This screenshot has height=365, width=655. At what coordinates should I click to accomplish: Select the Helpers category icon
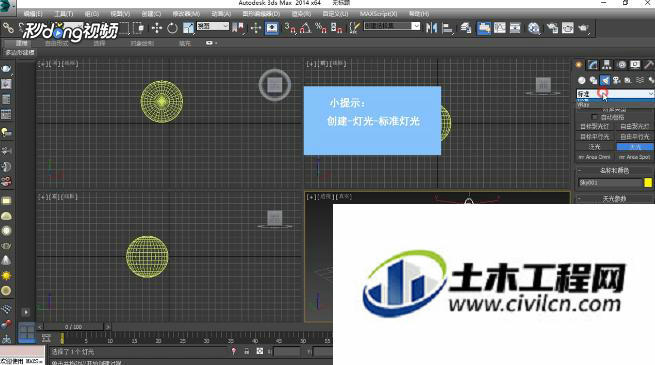(x=628, y=80)
